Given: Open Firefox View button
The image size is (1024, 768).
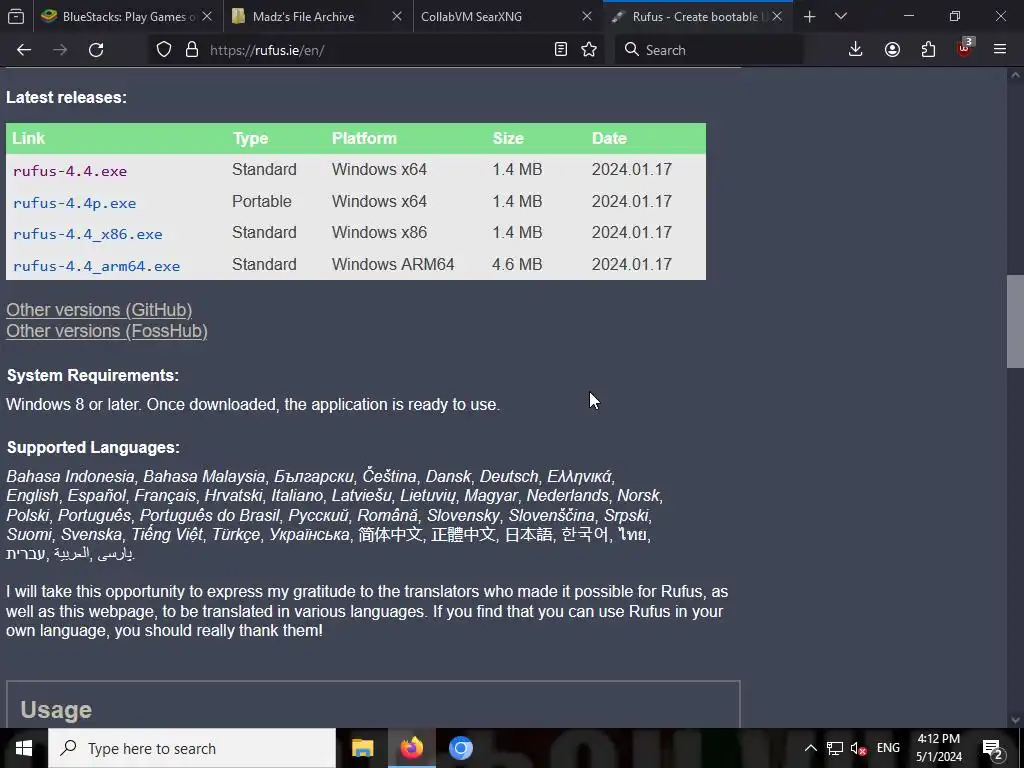Looking at the screenshot, I should (16, 16).
